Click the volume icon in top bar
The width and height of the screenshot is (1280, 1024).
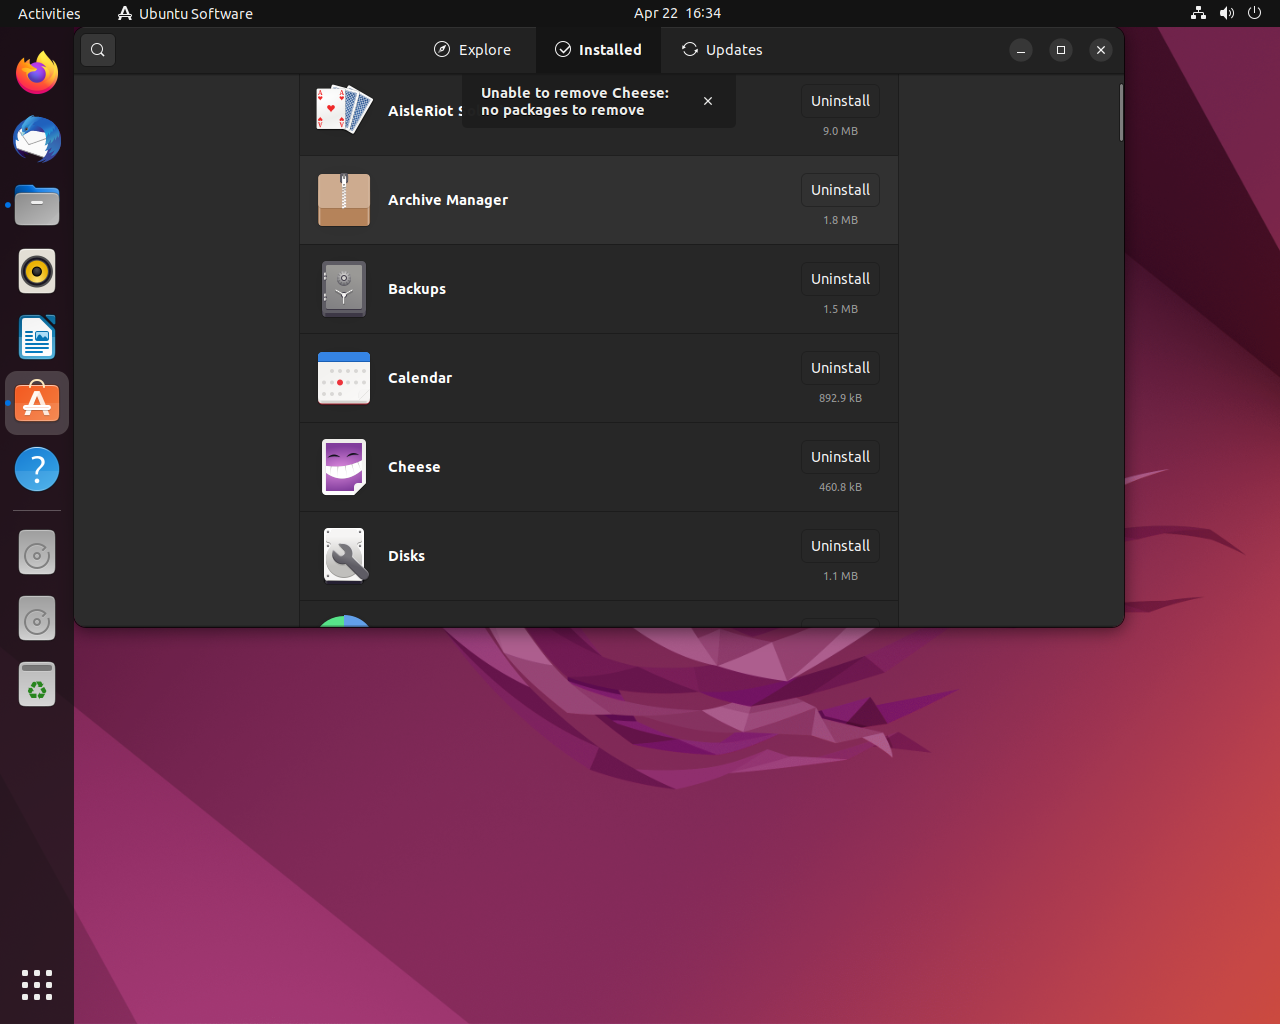click(1227, 13)
